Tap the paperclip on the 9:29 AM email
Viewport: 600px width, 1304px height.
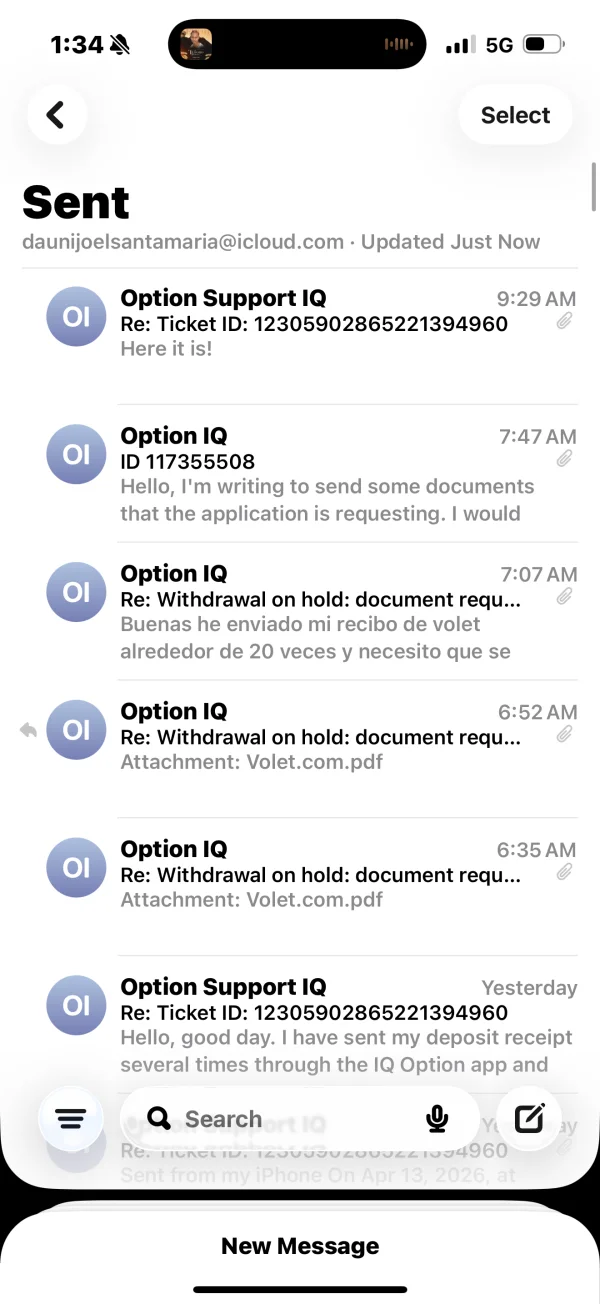[565, 322]
